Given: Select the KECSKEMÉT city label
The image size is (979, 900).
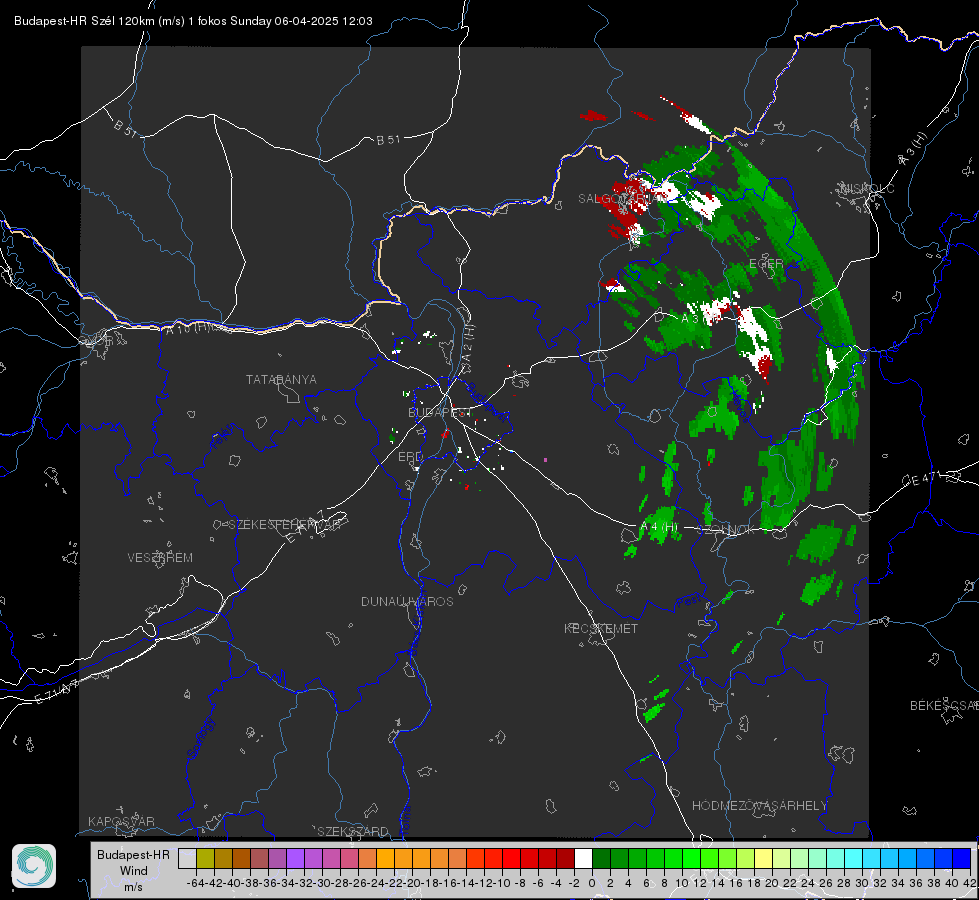Looking at the screenshot, I should pyautogui.click(x=601, y=628).
